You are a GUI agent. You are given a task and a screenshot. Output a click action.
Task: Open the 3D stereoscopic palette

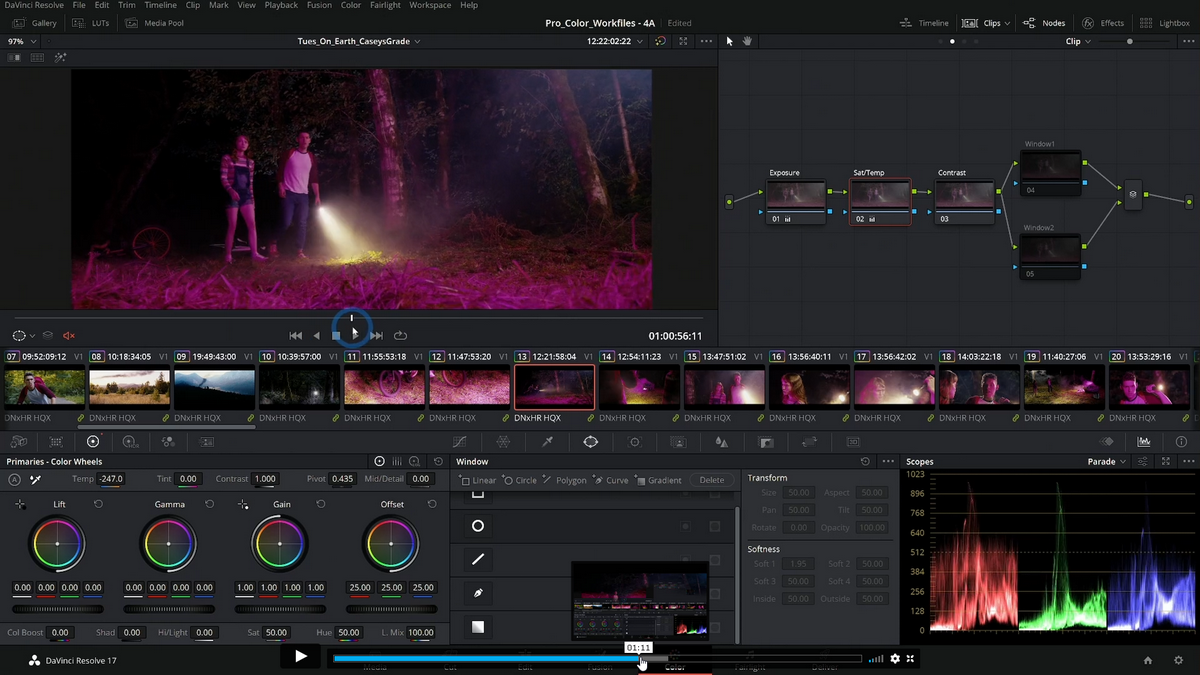(853, 441)
